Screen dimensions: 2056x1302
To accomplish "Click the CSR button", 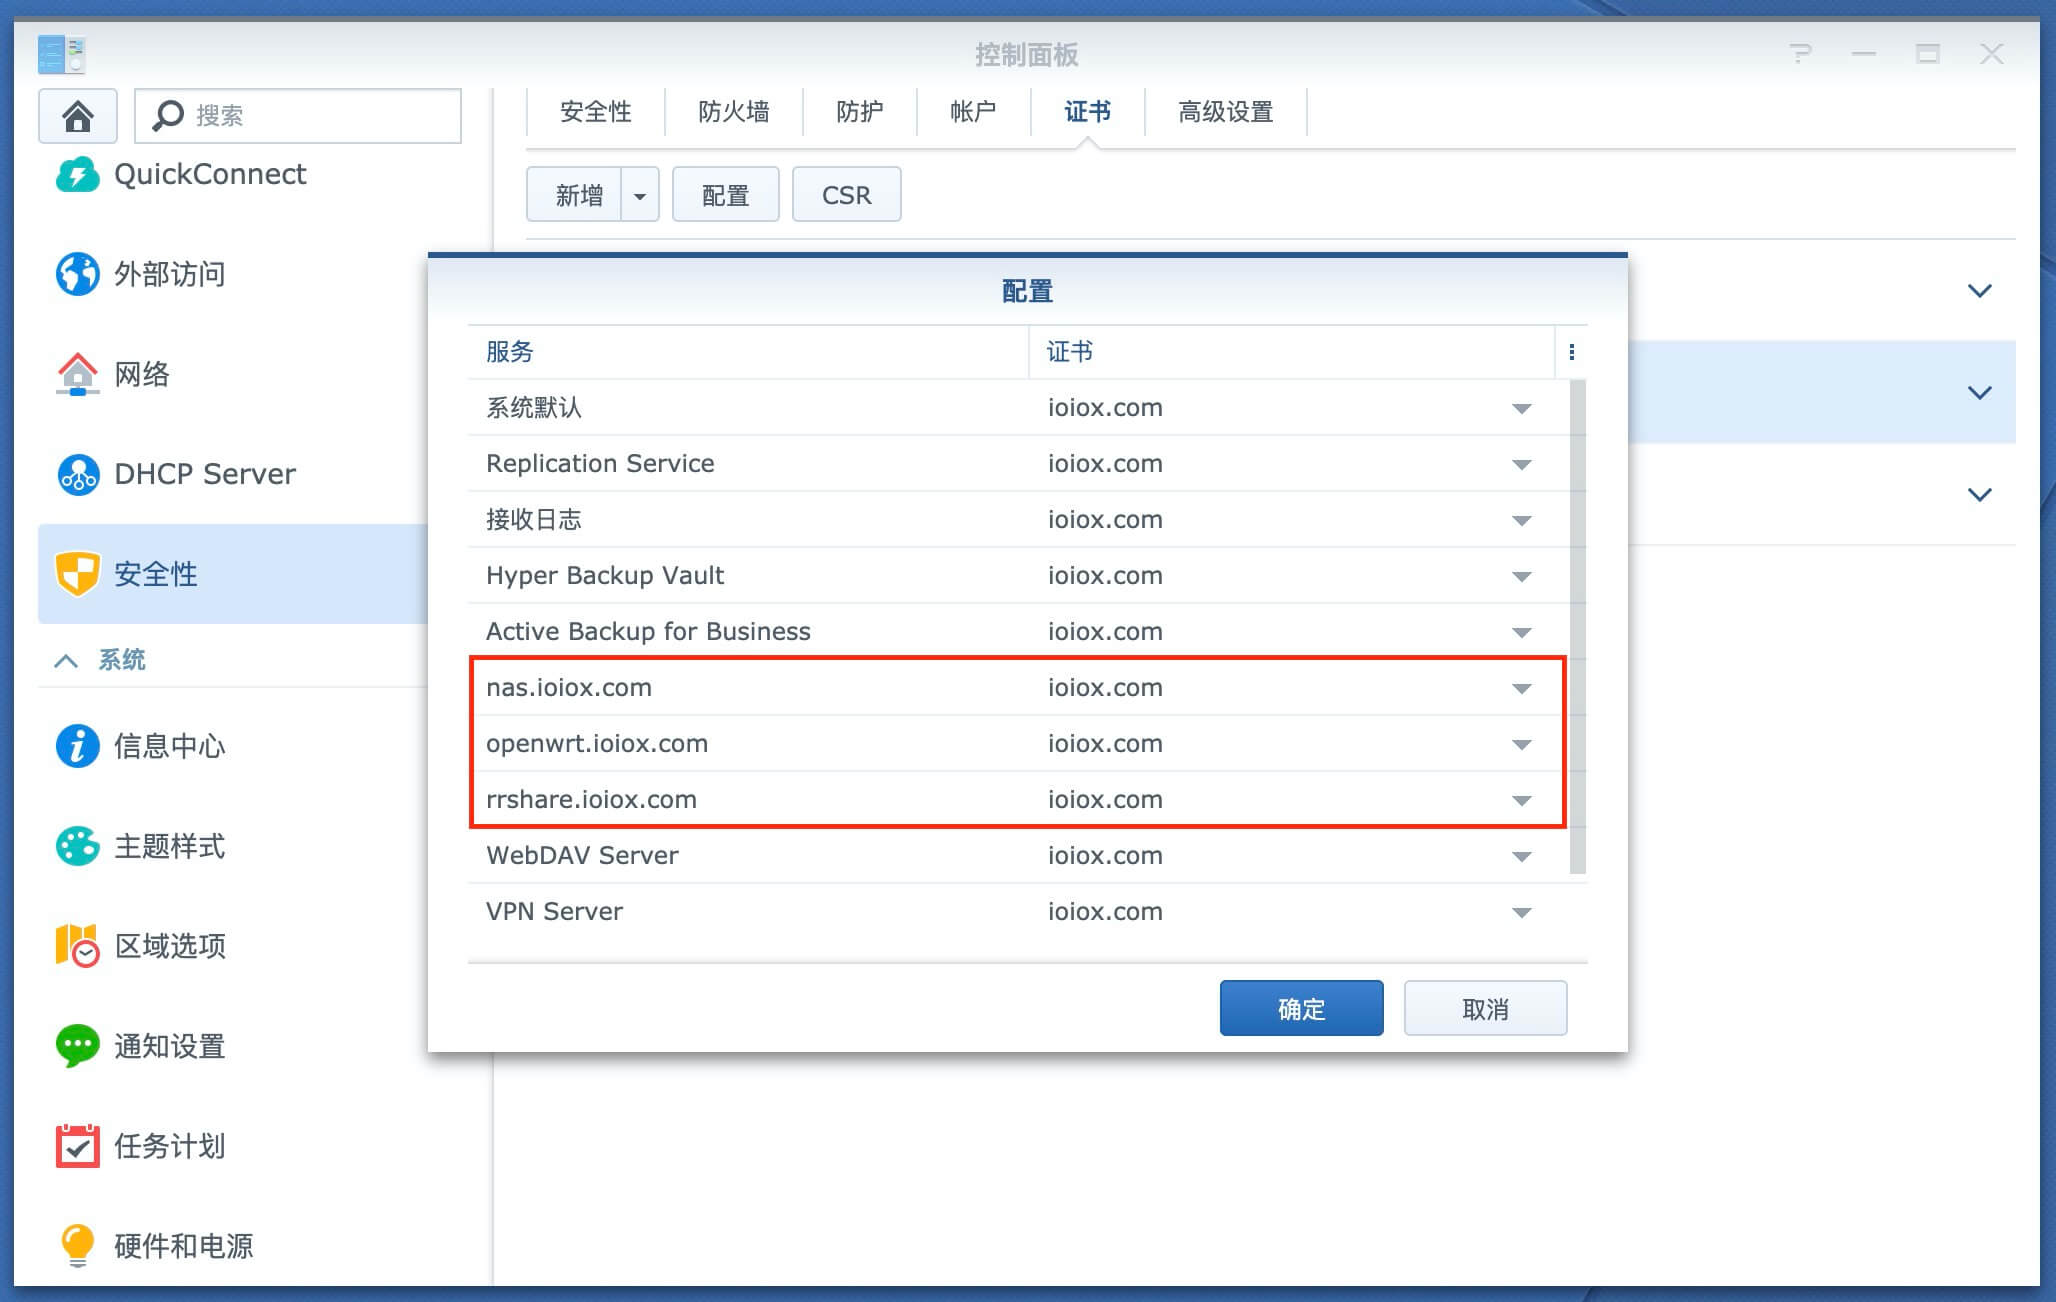I will point(846,195).
